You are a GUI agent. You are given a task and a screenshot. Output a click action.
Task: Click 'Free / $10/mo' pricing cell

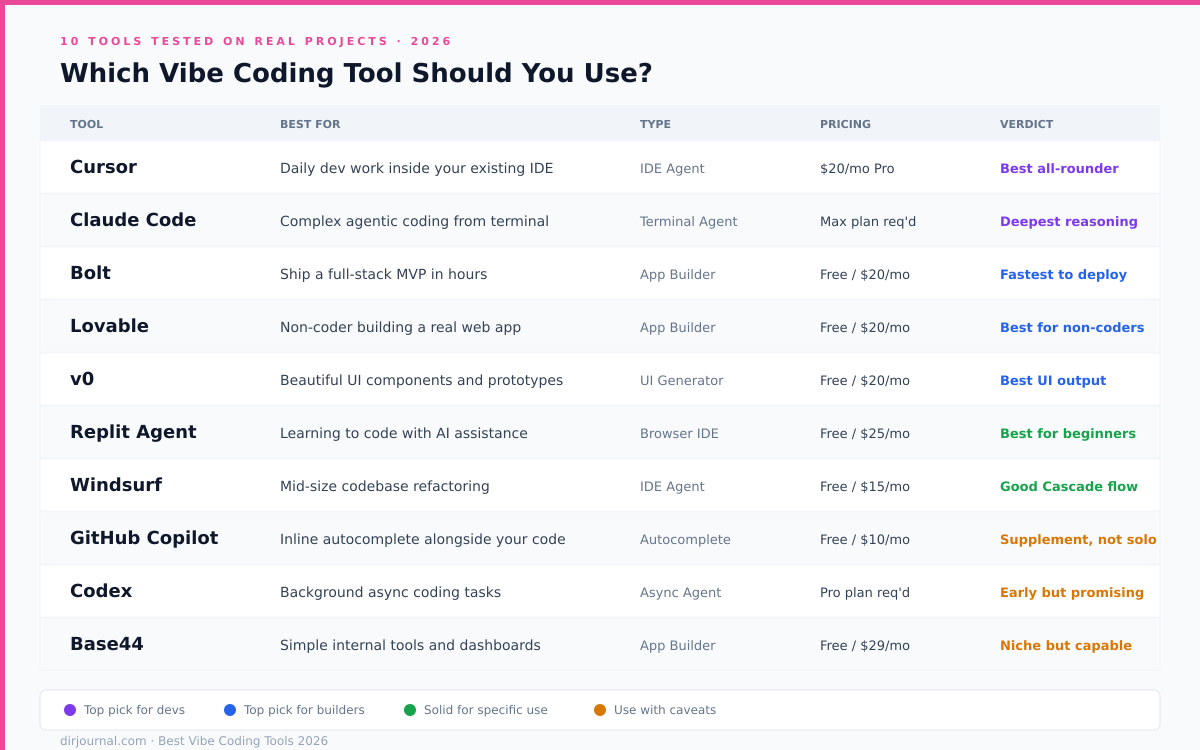(x=865, y=539)
